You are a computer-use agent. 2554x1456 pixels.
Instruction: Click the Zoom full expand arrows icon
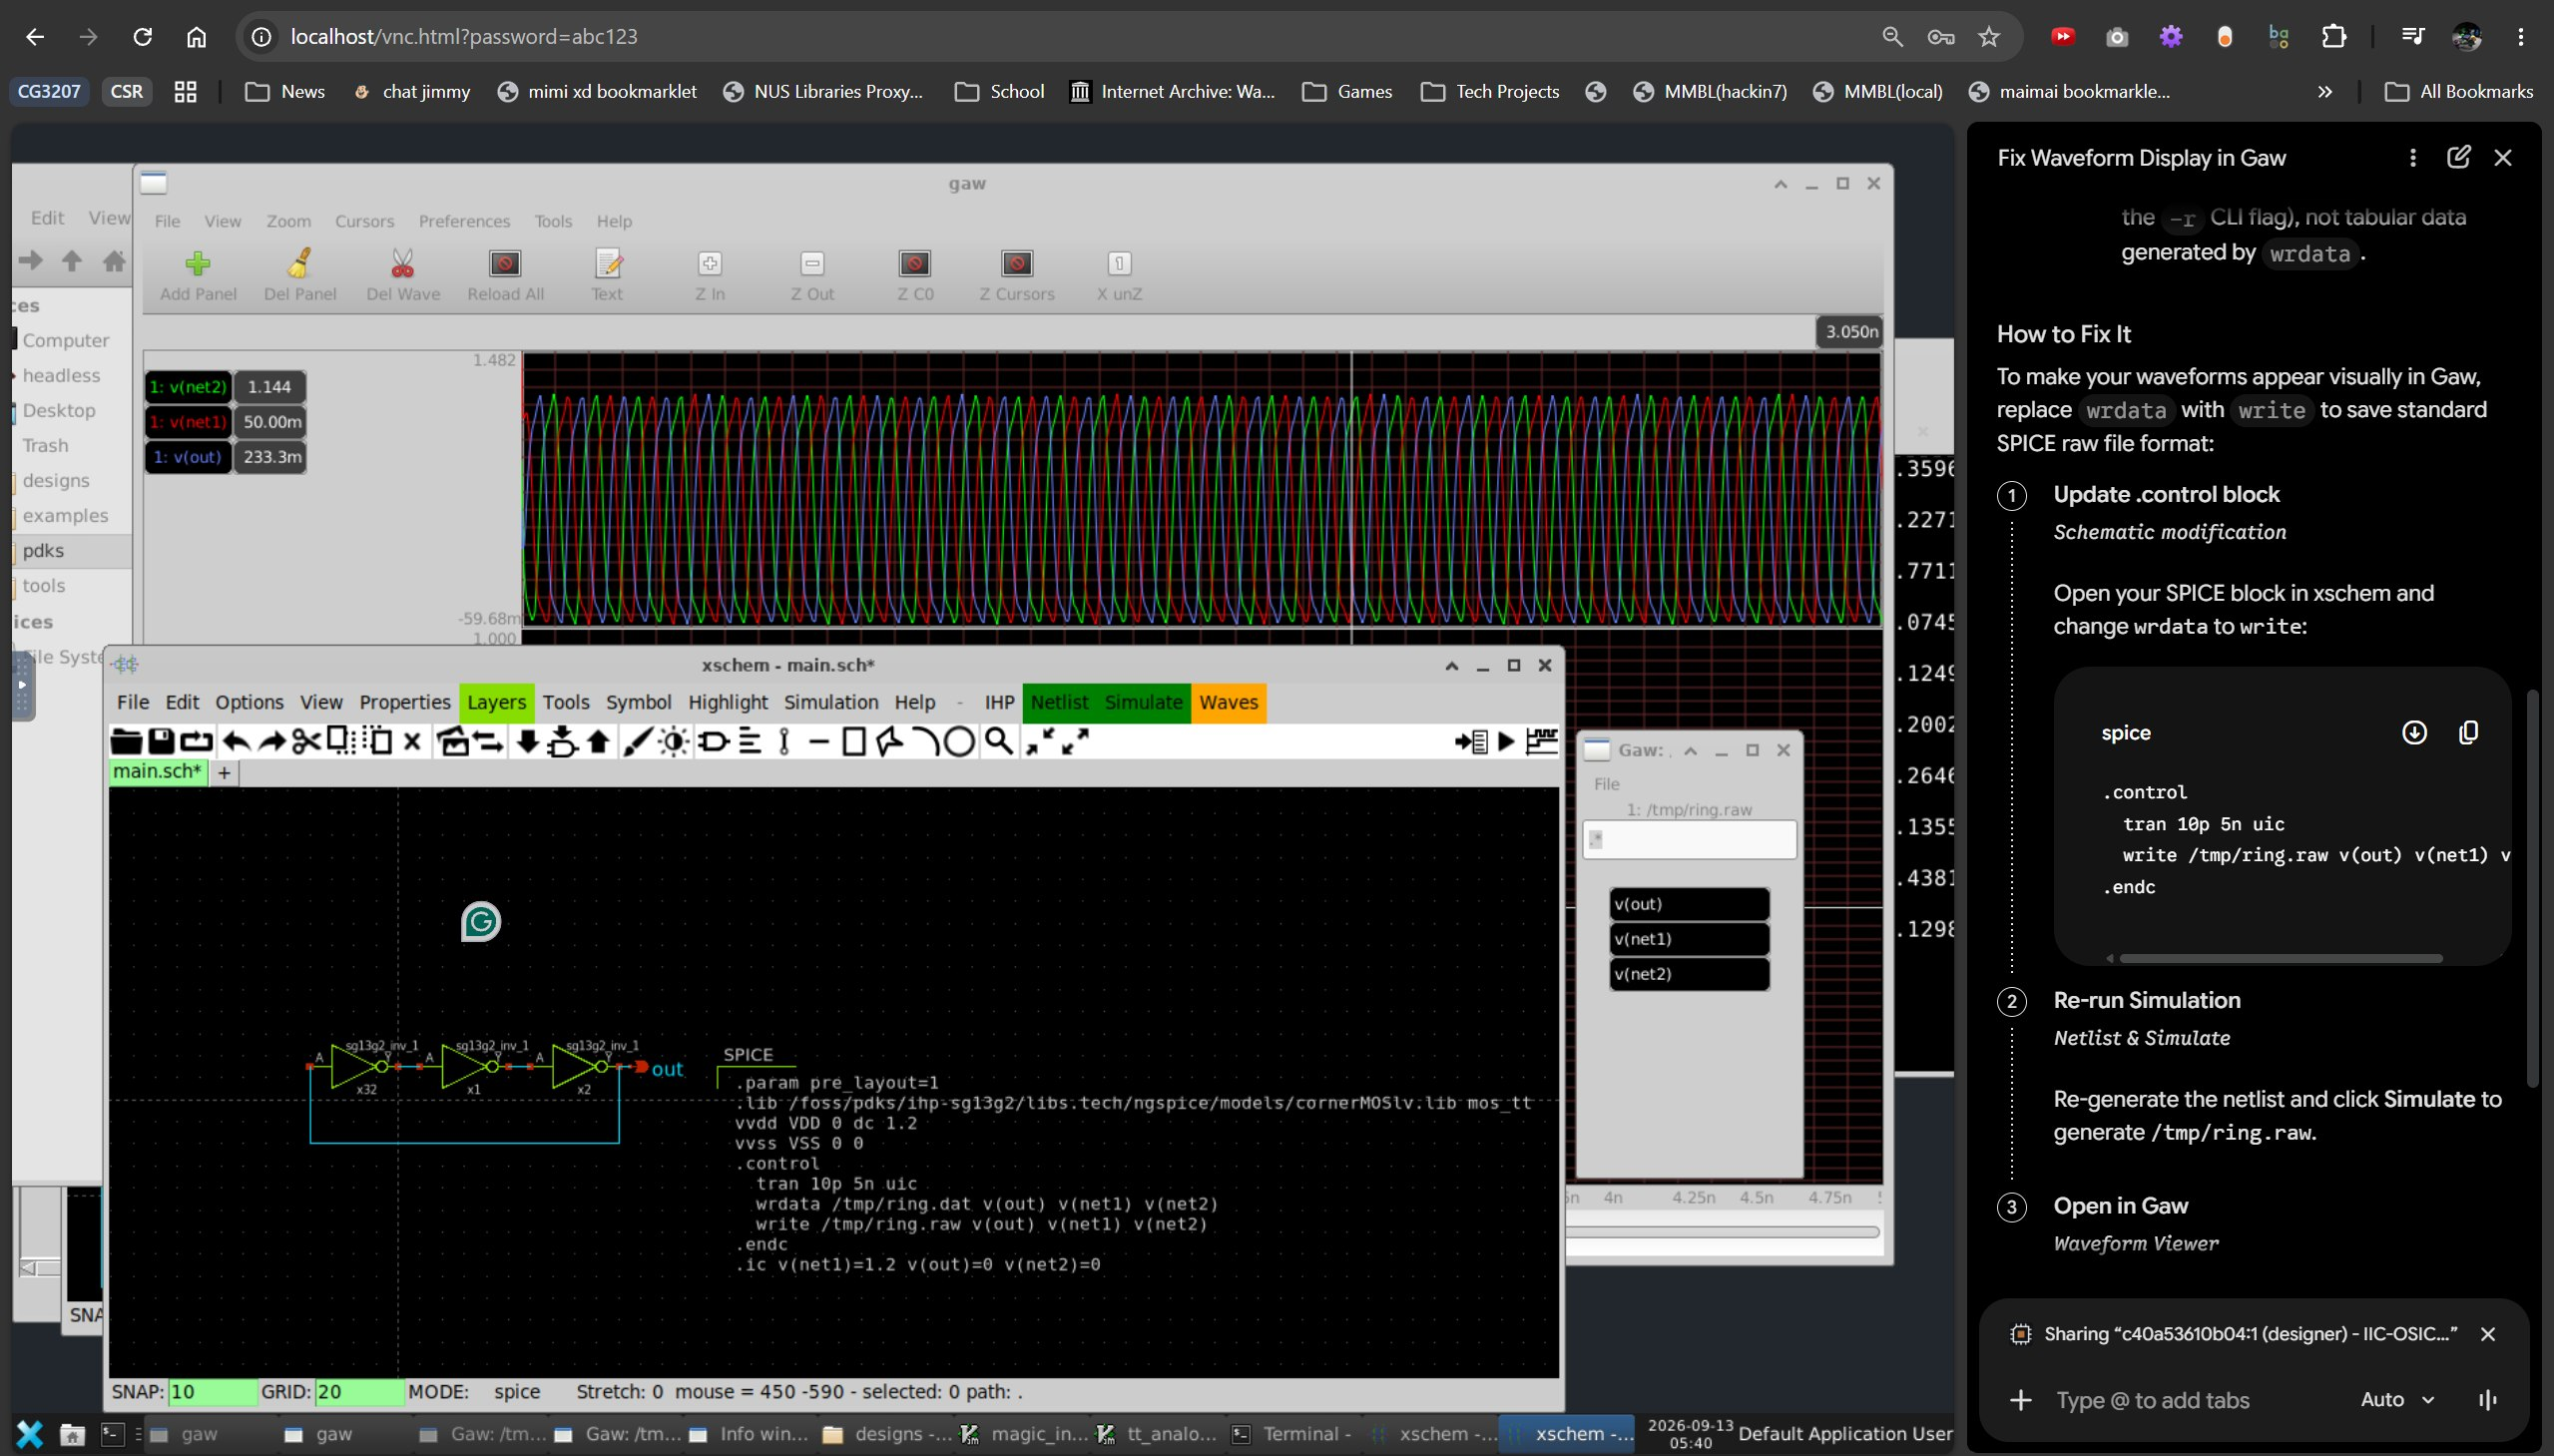(1075, 741)
